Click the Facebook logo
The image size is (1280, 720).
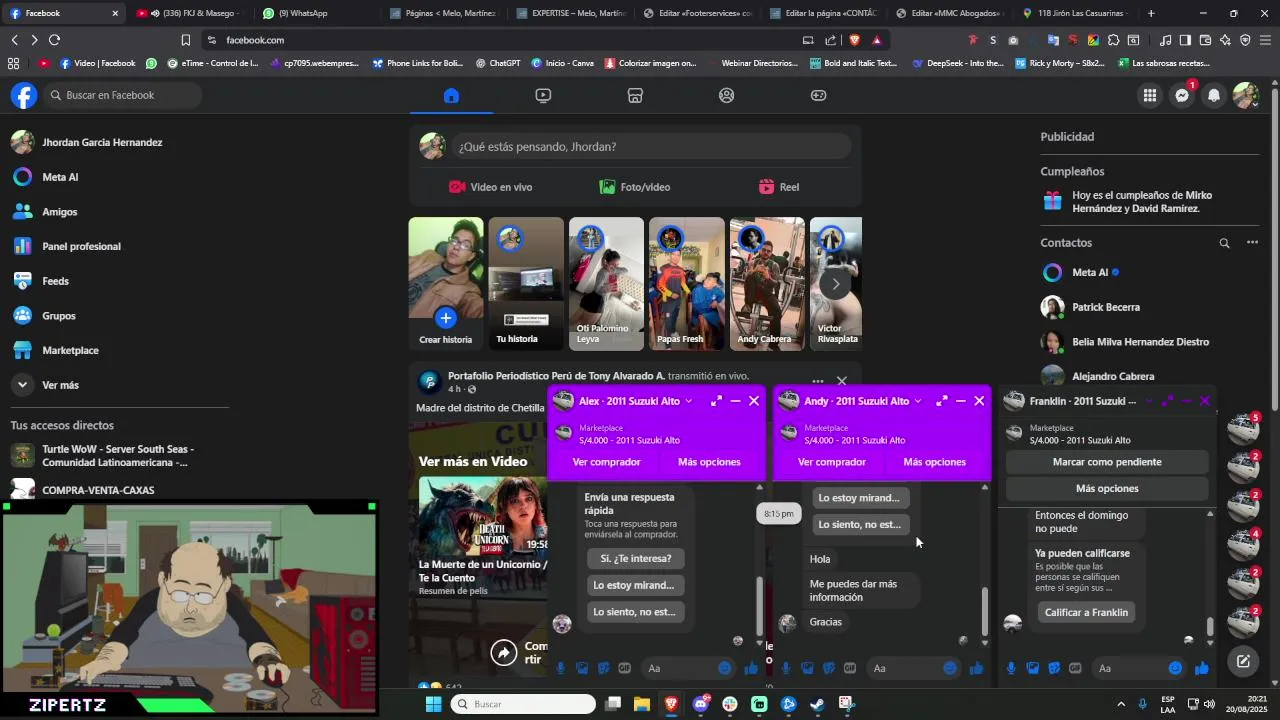(x=24, y=95)
